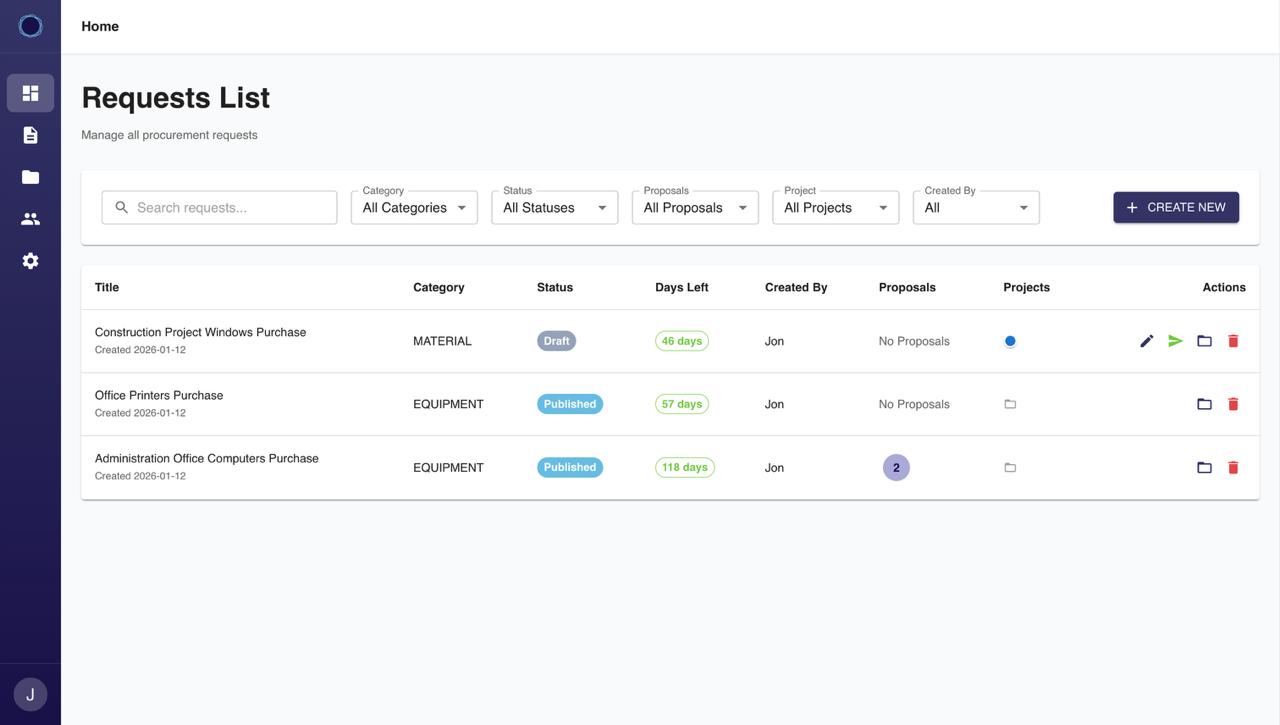
Task: Click Published status for Office Printers Purchase
Action: pos(570,404)
